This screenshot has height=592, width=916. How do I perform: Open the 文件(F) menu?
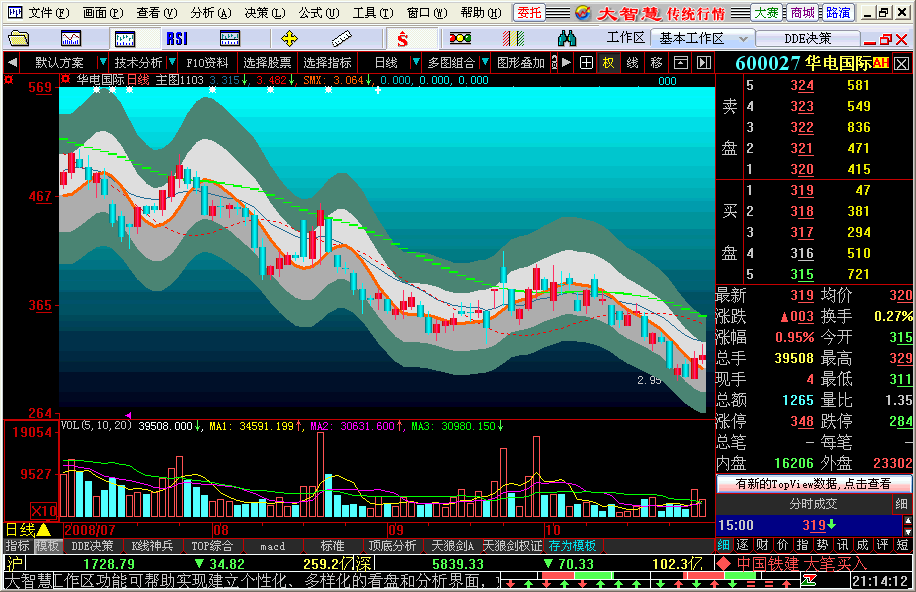point(48,12)
